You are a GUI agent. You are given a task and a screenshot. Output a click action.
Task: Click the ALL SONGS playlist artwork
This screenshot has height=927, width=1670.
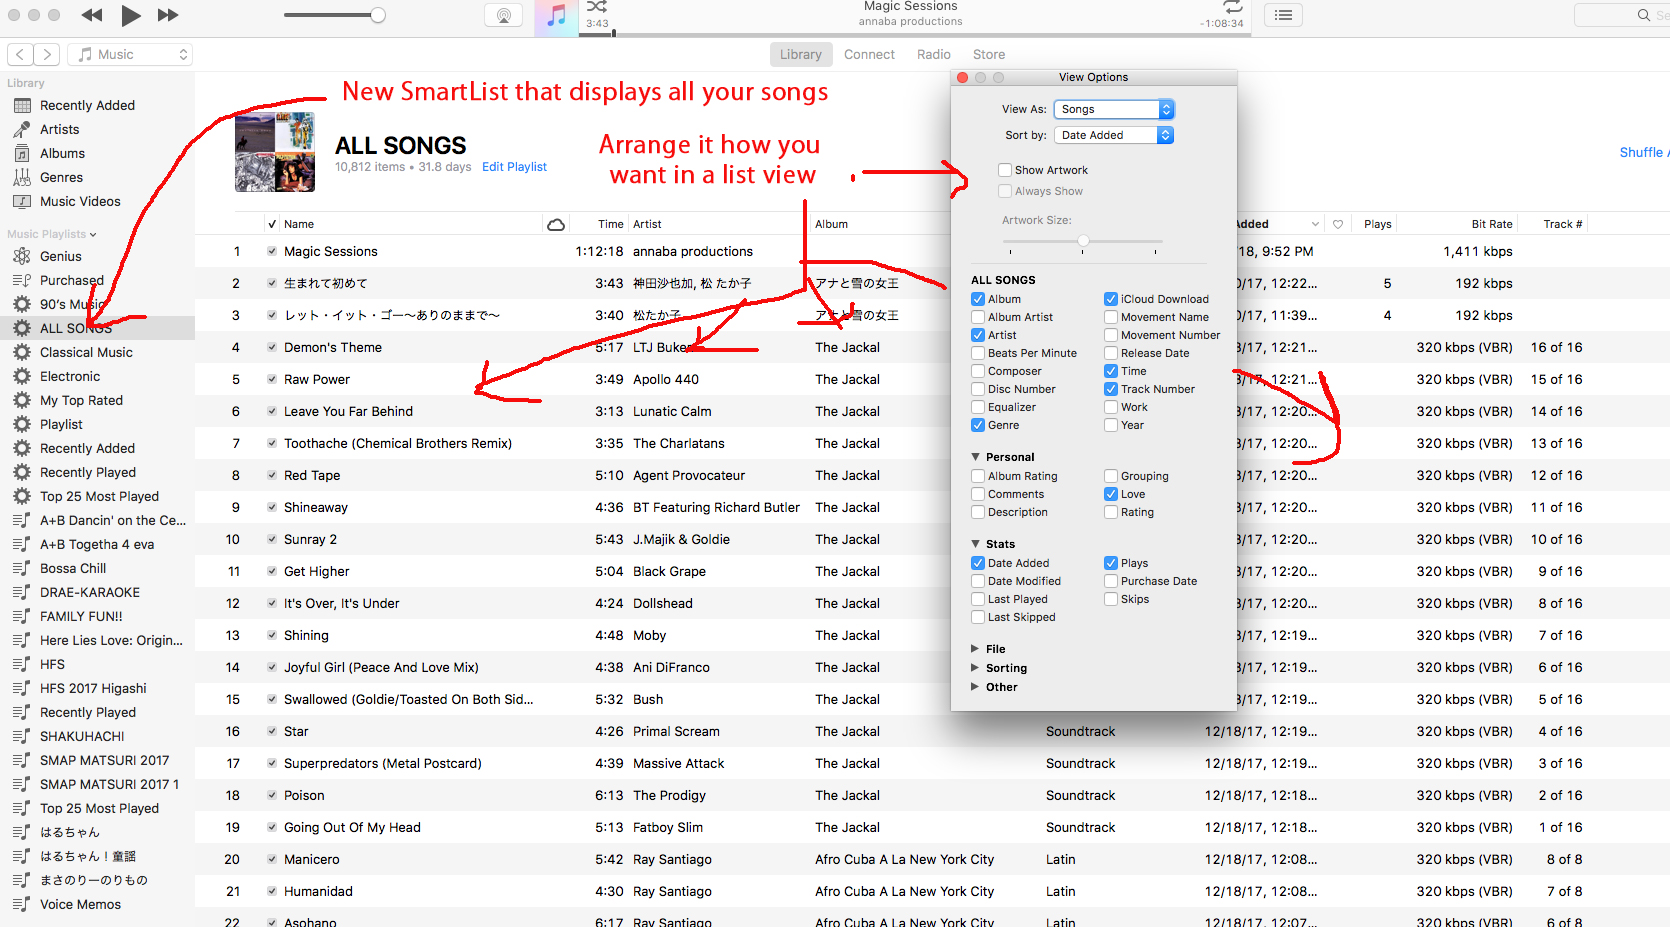(x=275, y=152)
